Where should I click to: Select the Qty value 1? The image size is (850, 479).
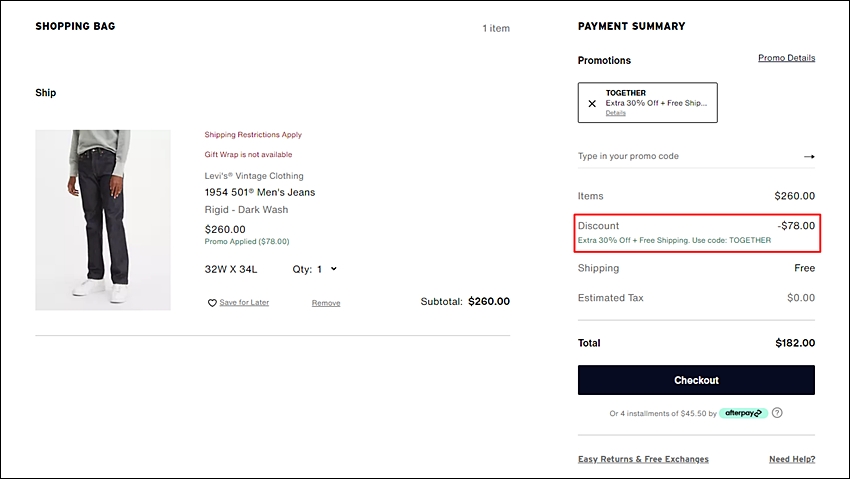(x=320, y=269)
